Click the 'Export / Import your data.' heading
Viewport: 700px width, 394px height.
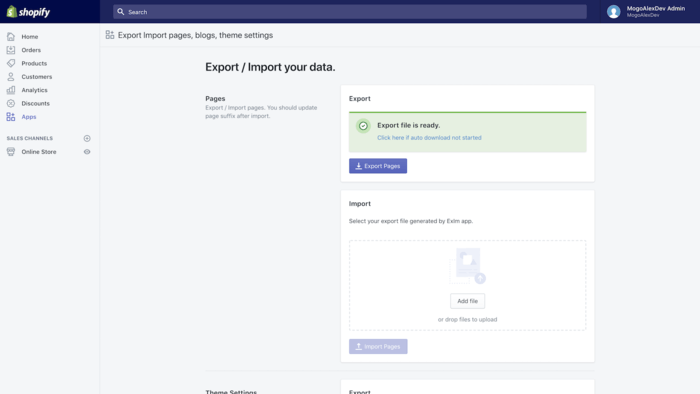click(x=270, y=67)
